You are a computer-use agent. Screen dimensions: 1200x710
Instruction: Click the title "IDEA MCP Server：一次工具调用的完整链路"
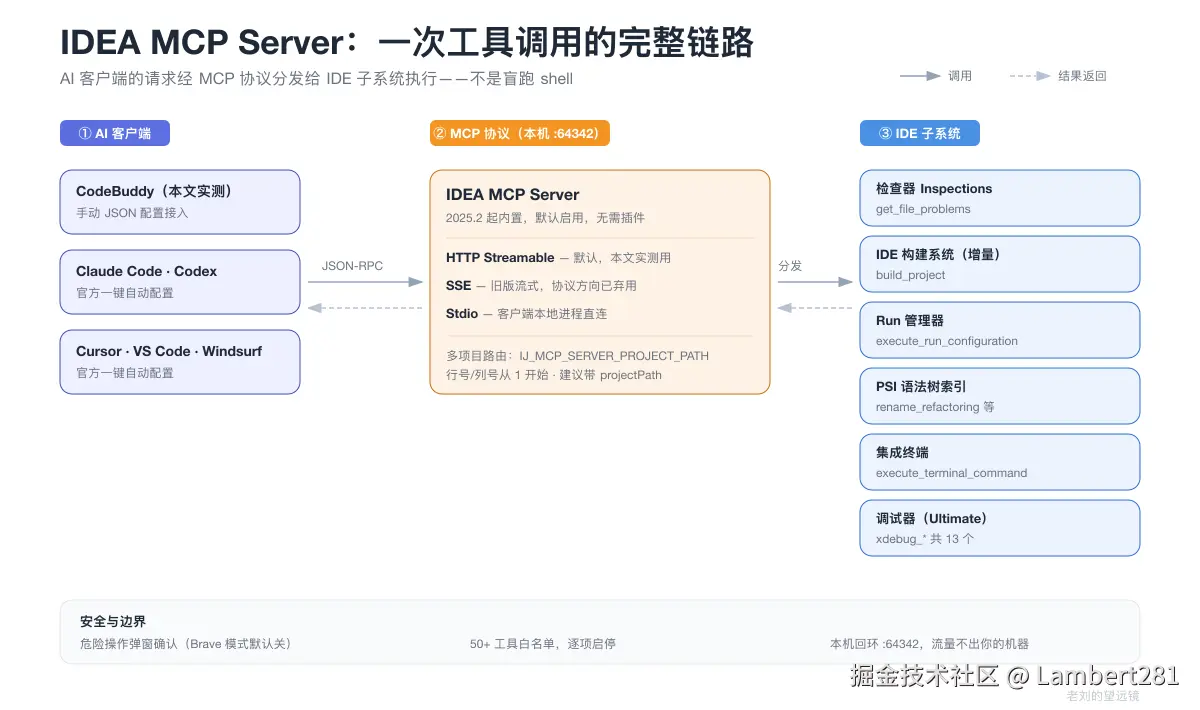click(x=407, y=42)
